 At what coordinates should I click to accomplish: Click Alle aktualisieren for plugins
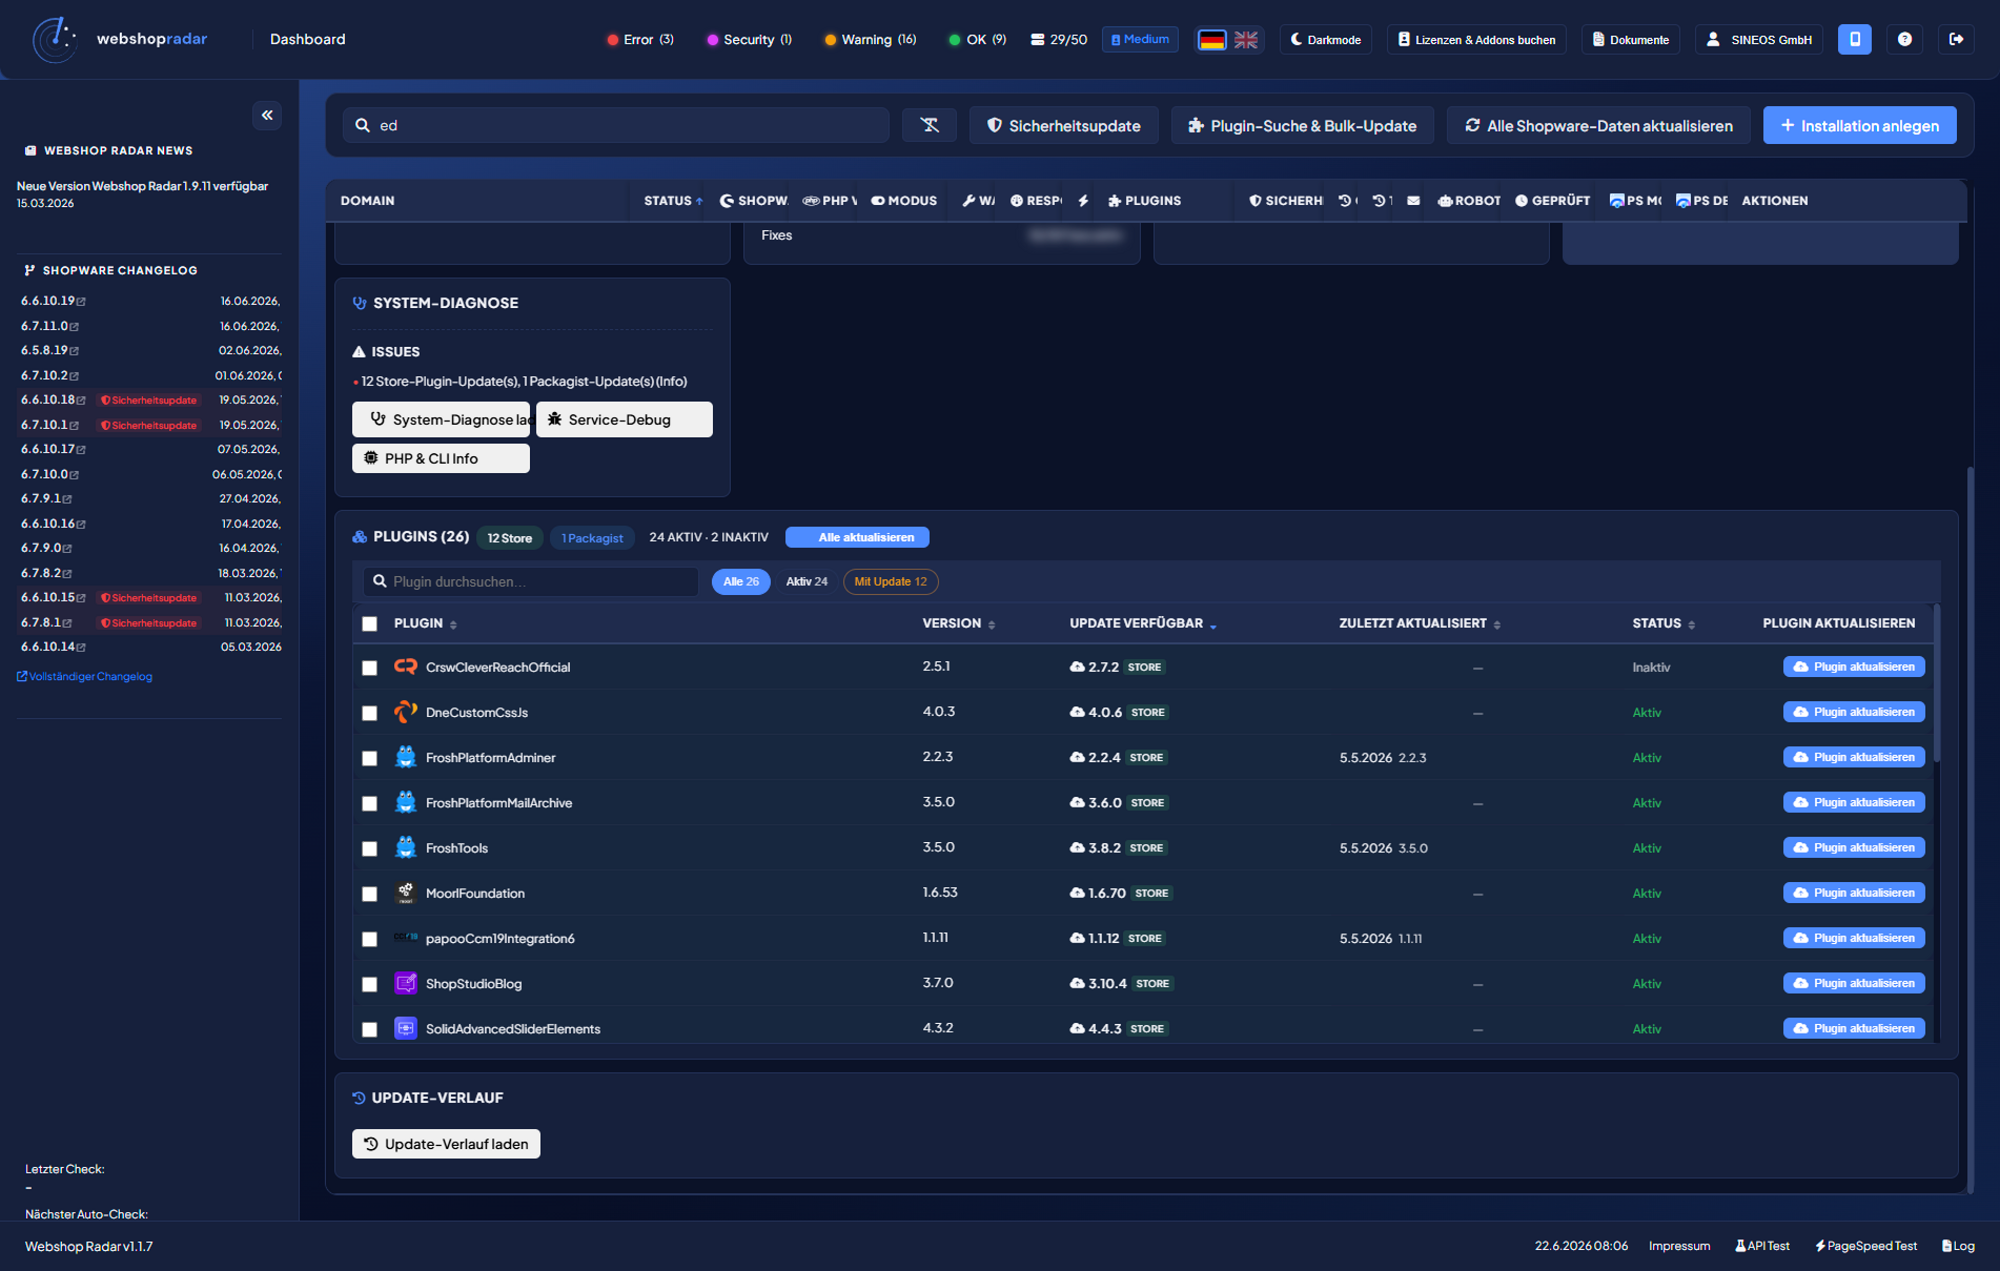(857, 537)
